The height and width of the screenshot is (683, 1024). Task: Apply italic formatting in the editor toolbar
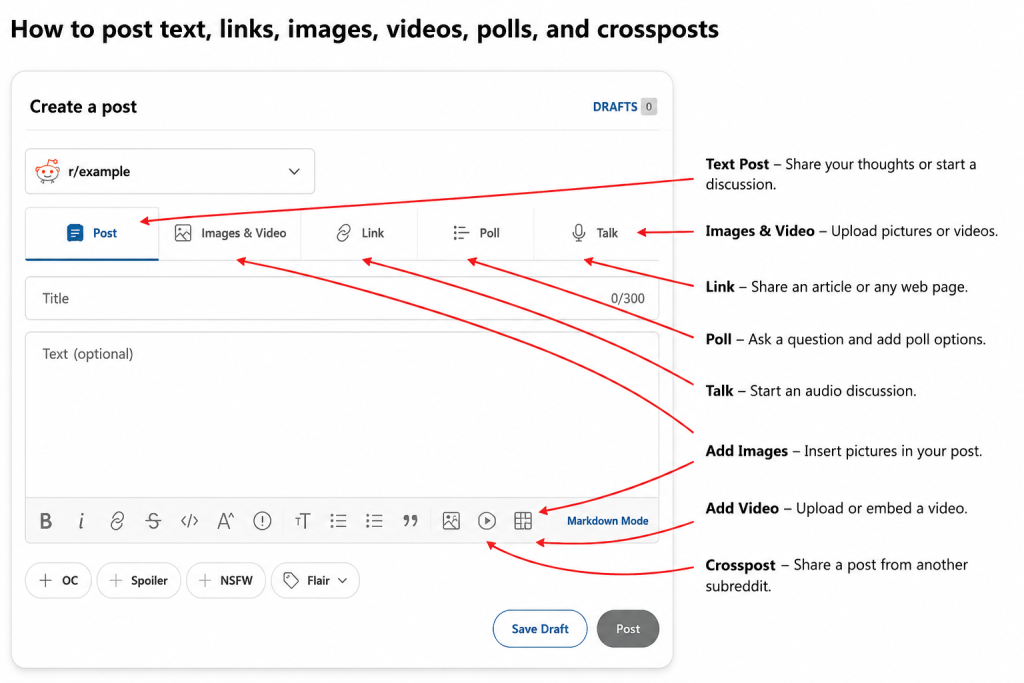pos(81,520)
